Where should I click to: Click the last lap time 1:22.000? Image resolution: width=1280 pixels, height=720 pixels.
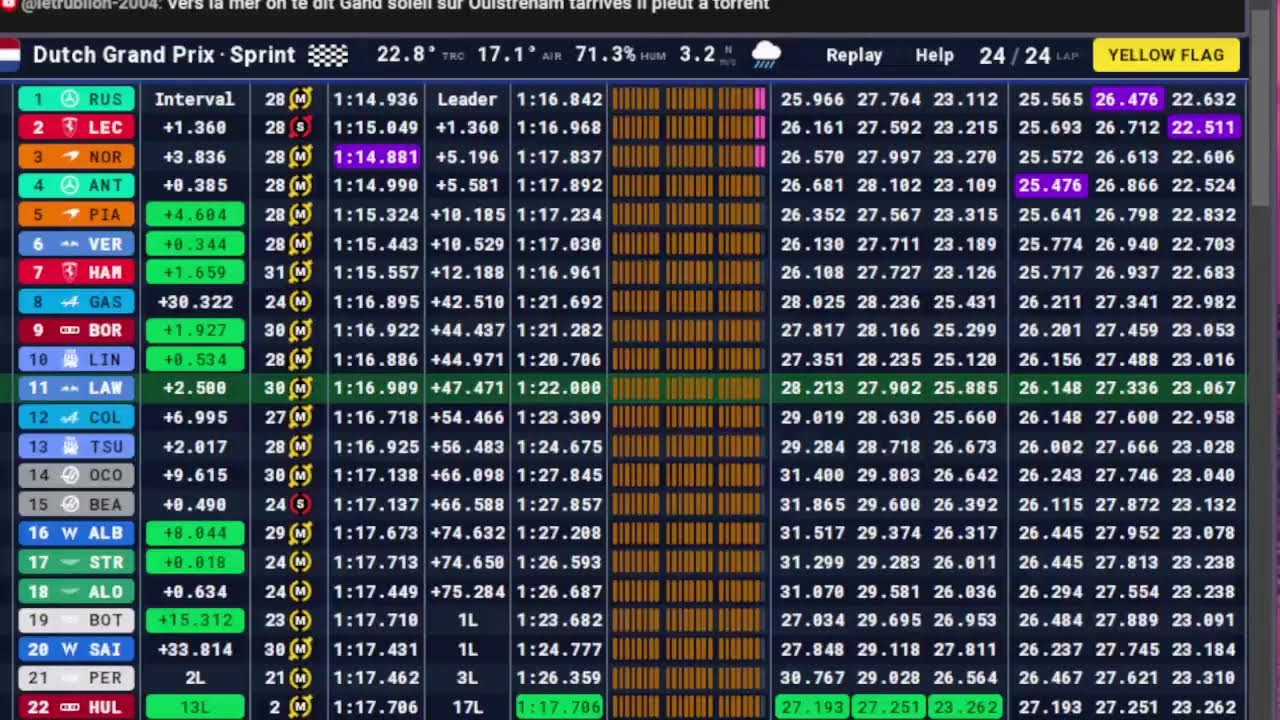pos(559,388)
